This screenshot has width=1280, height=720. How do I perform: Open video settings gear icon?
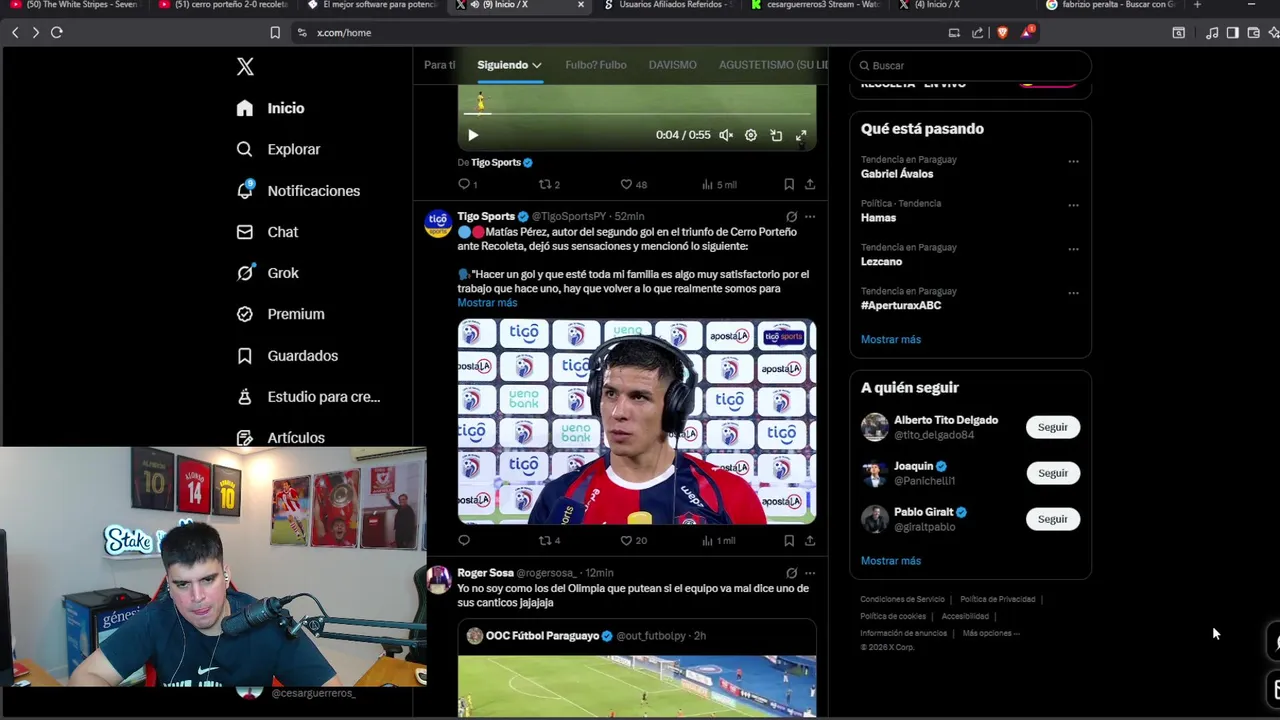[x=751, y=135]
